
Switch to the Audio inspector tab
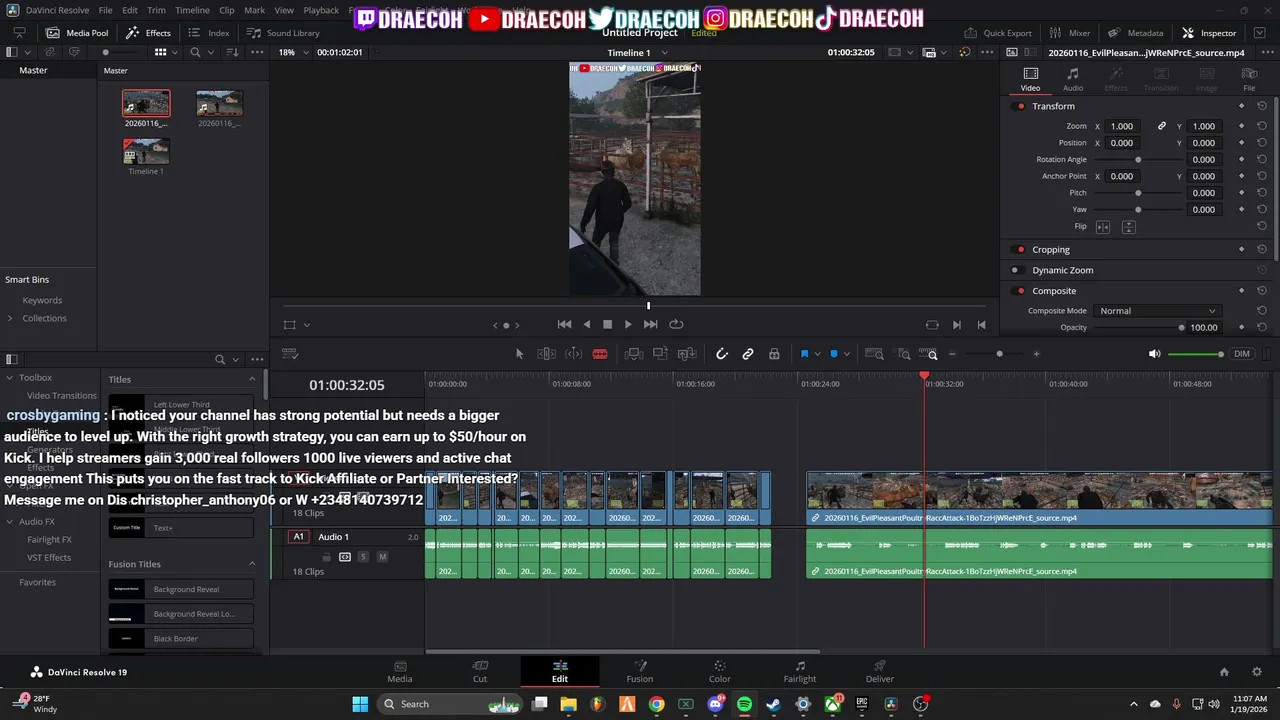(1073, 79)
